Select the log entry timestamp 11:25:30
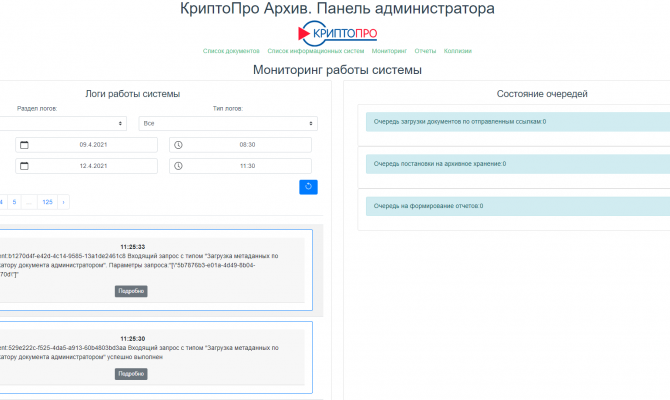 [x=132, y=338]
